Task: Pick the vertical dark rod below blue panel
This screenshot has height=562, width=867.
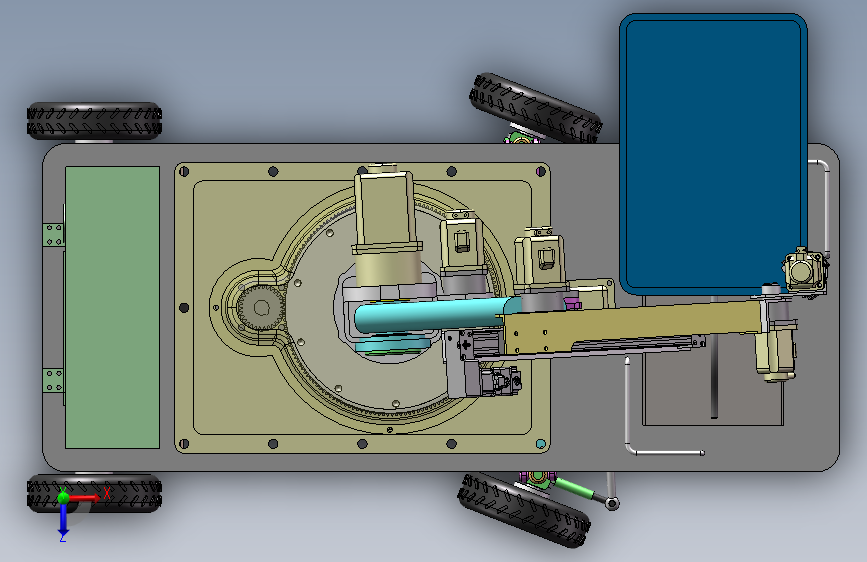Action: pos(714,357)
